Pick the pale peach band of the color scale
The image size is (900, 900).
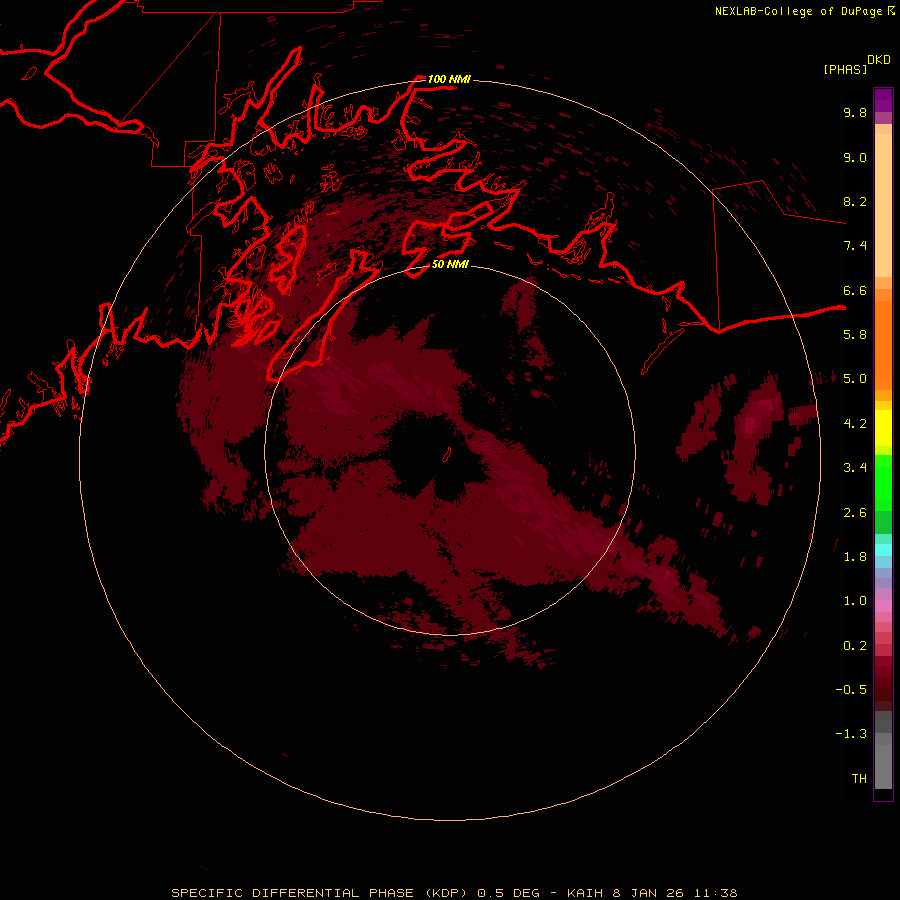(x=883, y=205)
